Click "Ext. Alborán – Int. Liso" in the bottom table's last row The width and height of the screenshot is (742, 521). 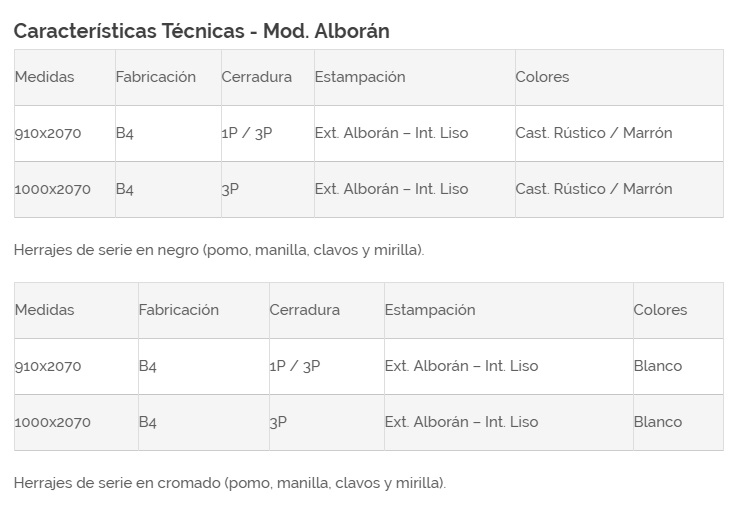tap(461, 422)
